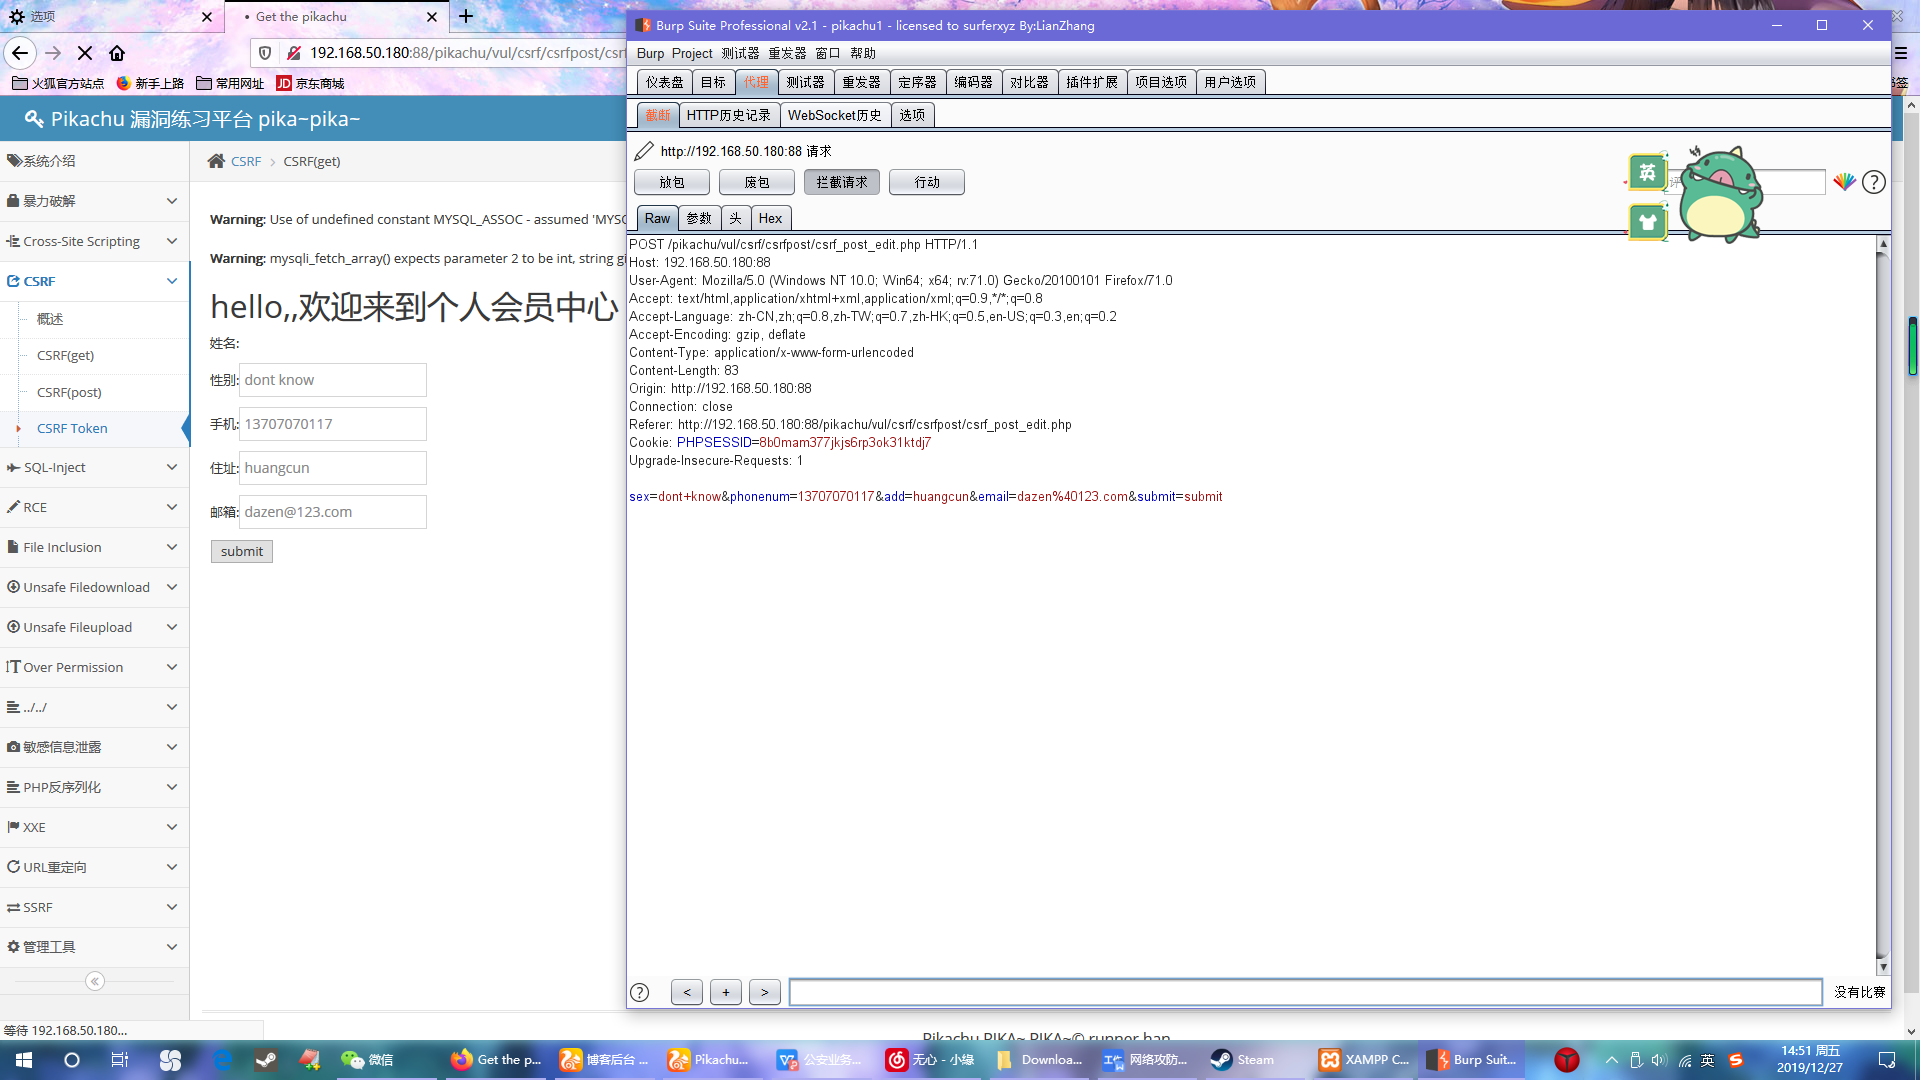Stop page loading with X icon
Screen dimensions: 1920x1080
85,53
